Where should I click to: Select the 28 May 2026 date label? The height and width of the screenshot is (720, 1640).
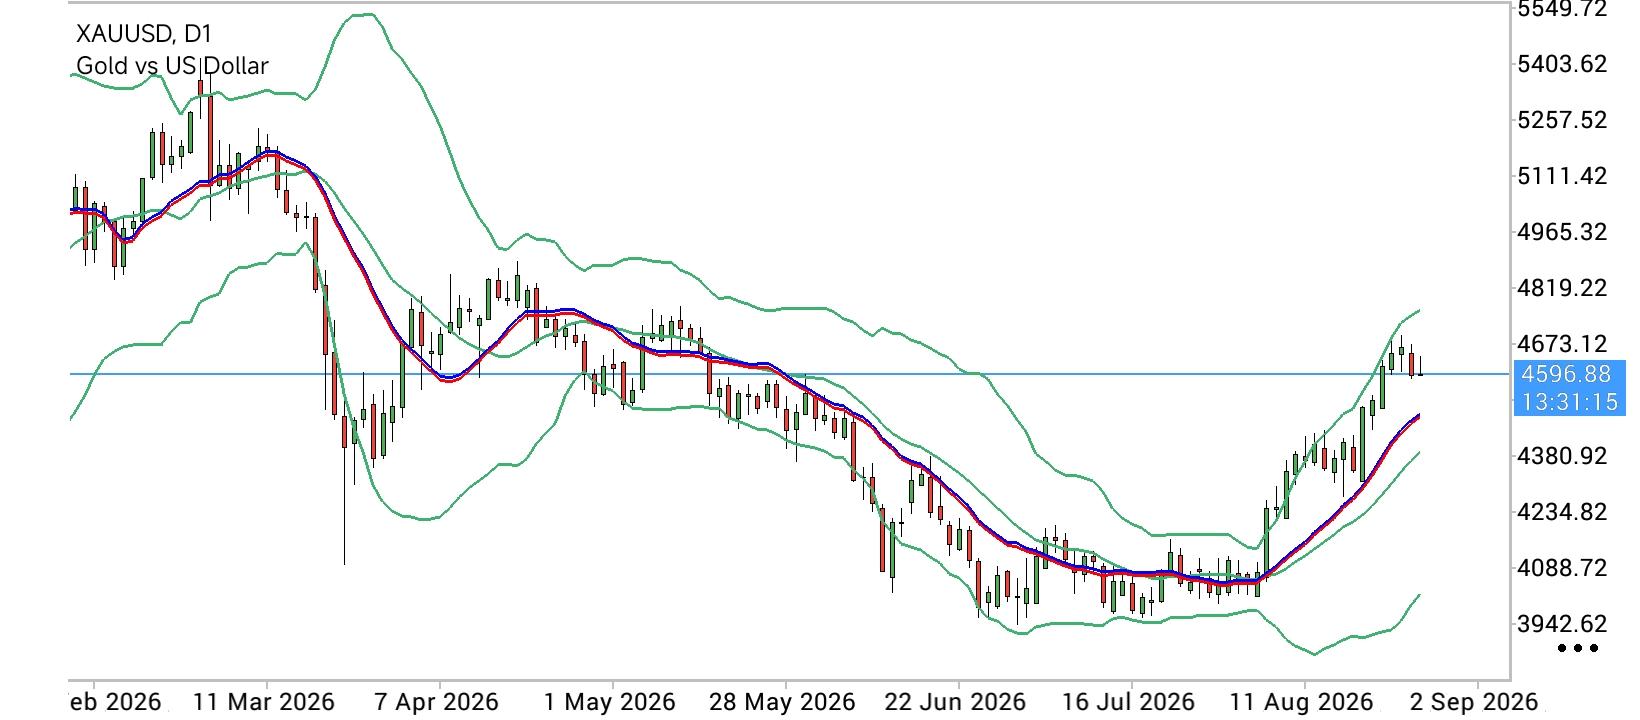782,701
